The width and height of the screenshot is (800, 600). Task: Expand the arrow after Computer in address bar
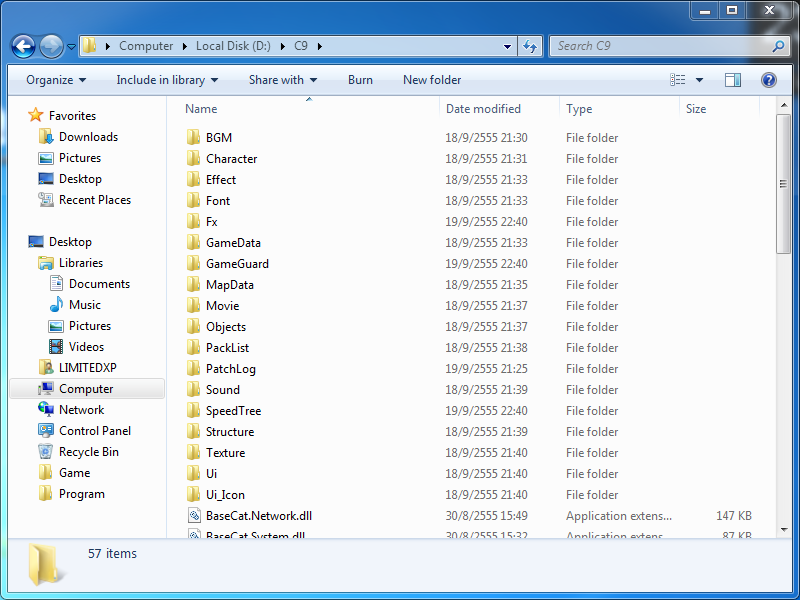coord(185,46)
